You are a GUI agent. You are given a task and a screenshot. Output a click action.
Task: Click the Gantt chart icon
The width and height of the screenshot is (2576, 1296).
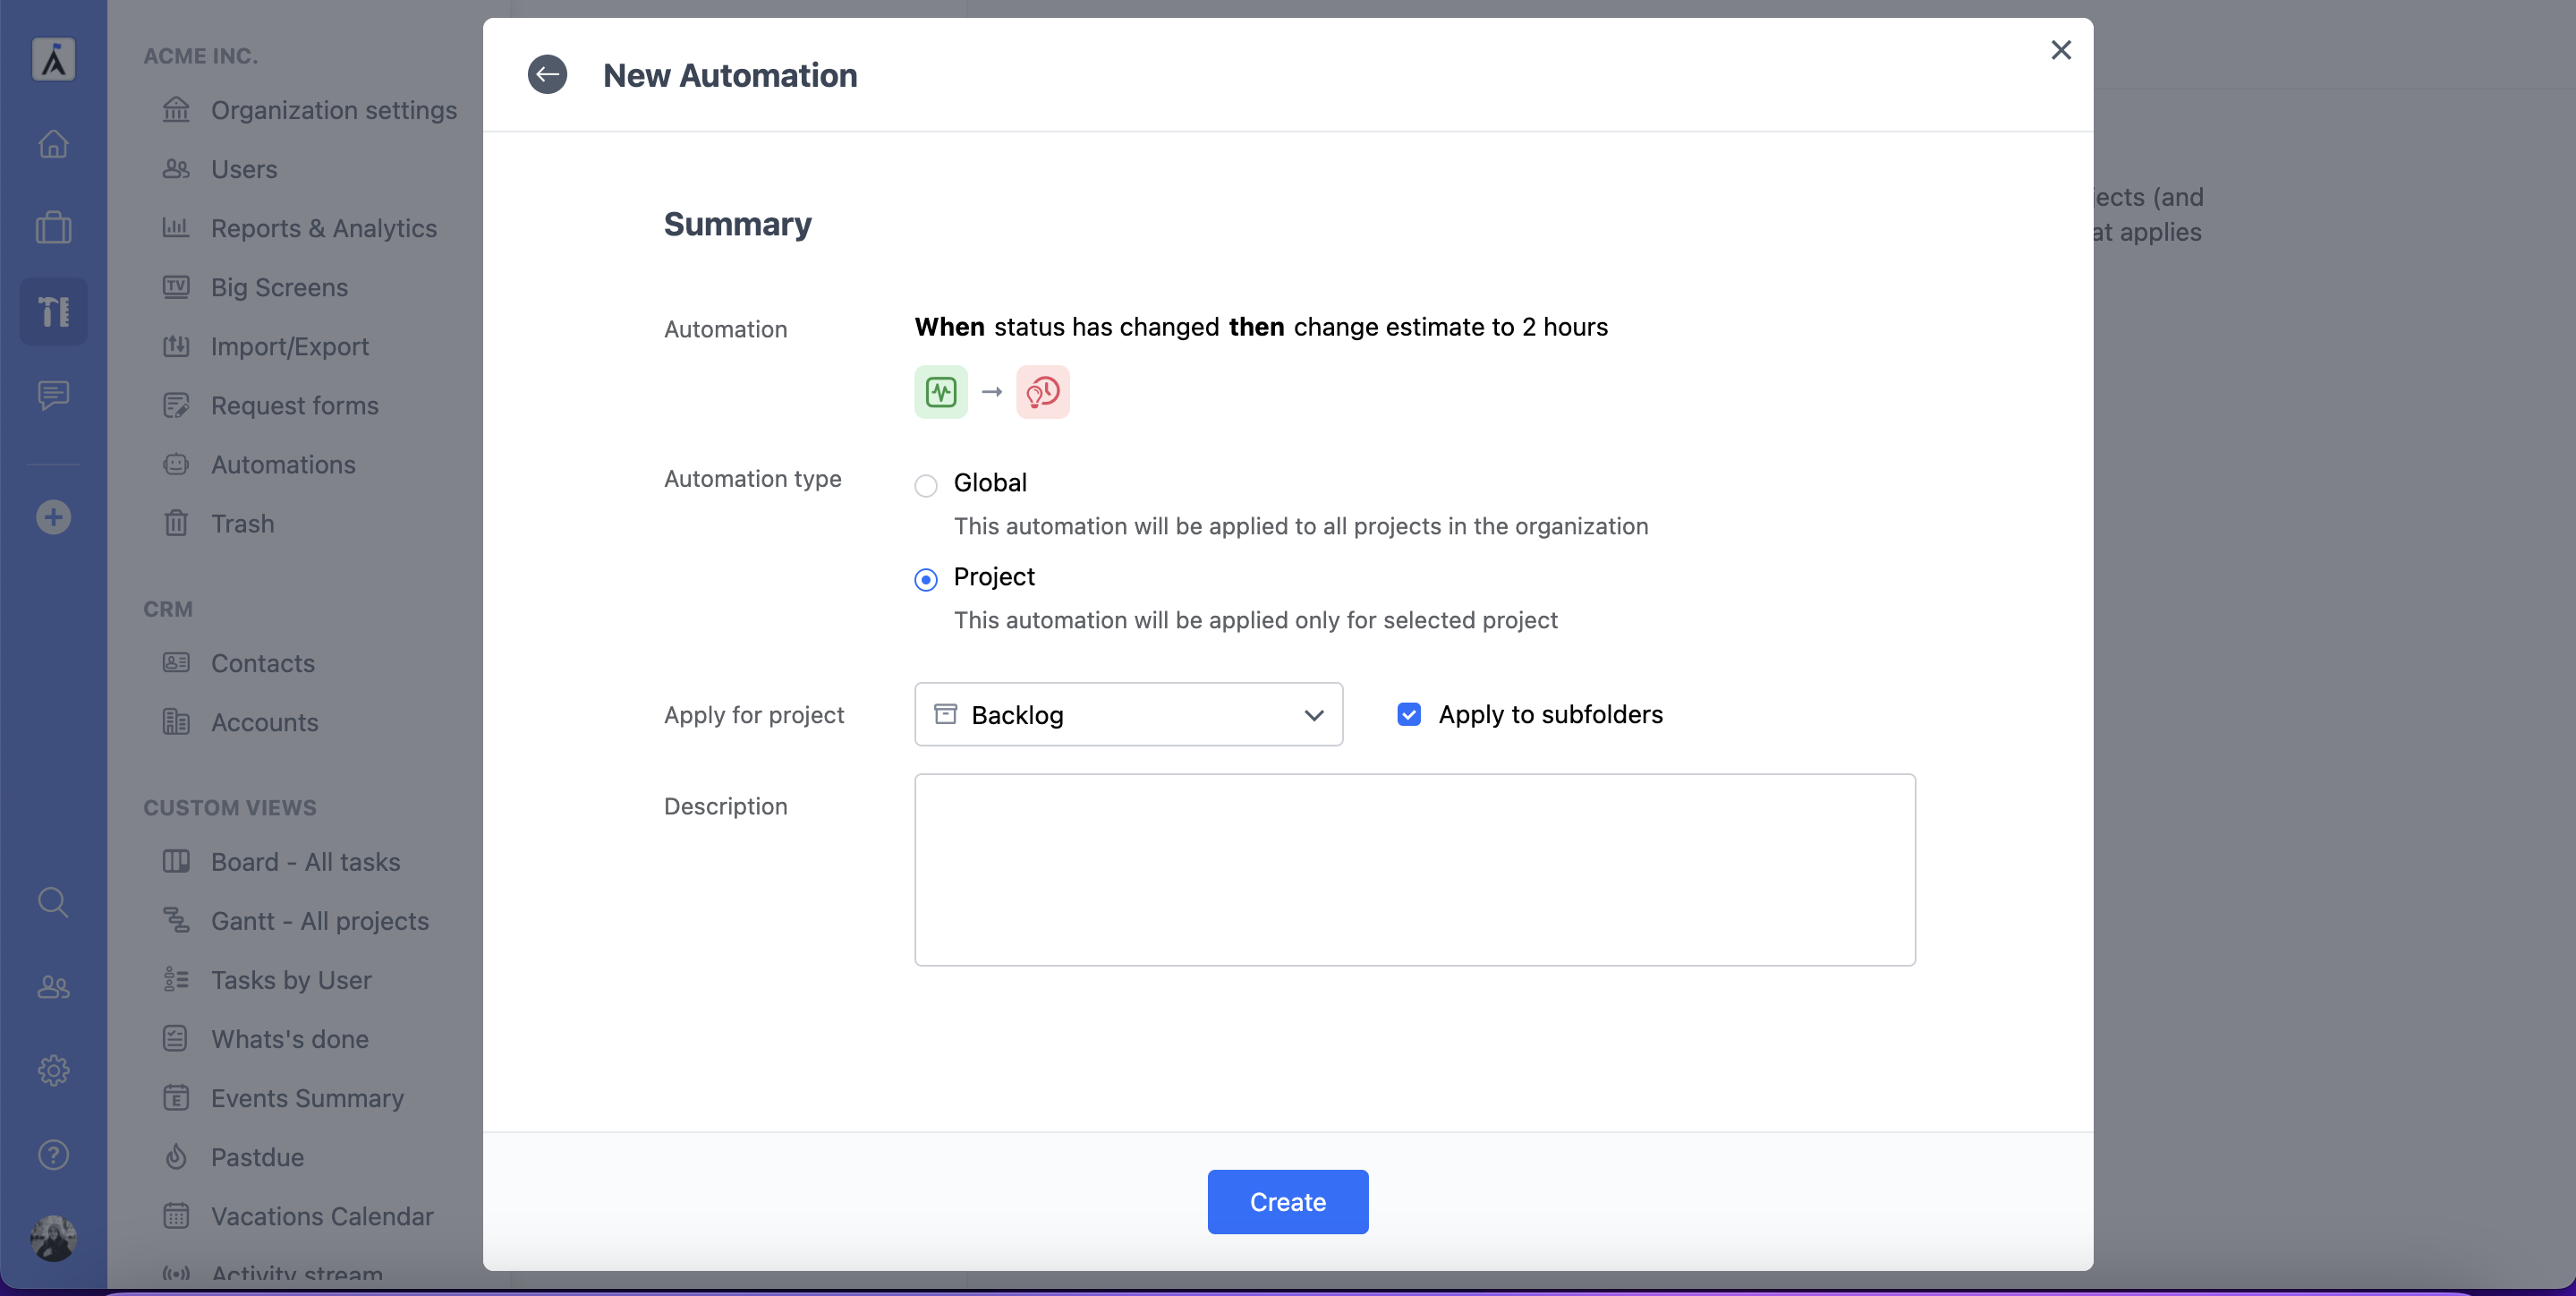pyautogui.click(x=176, y=920)
